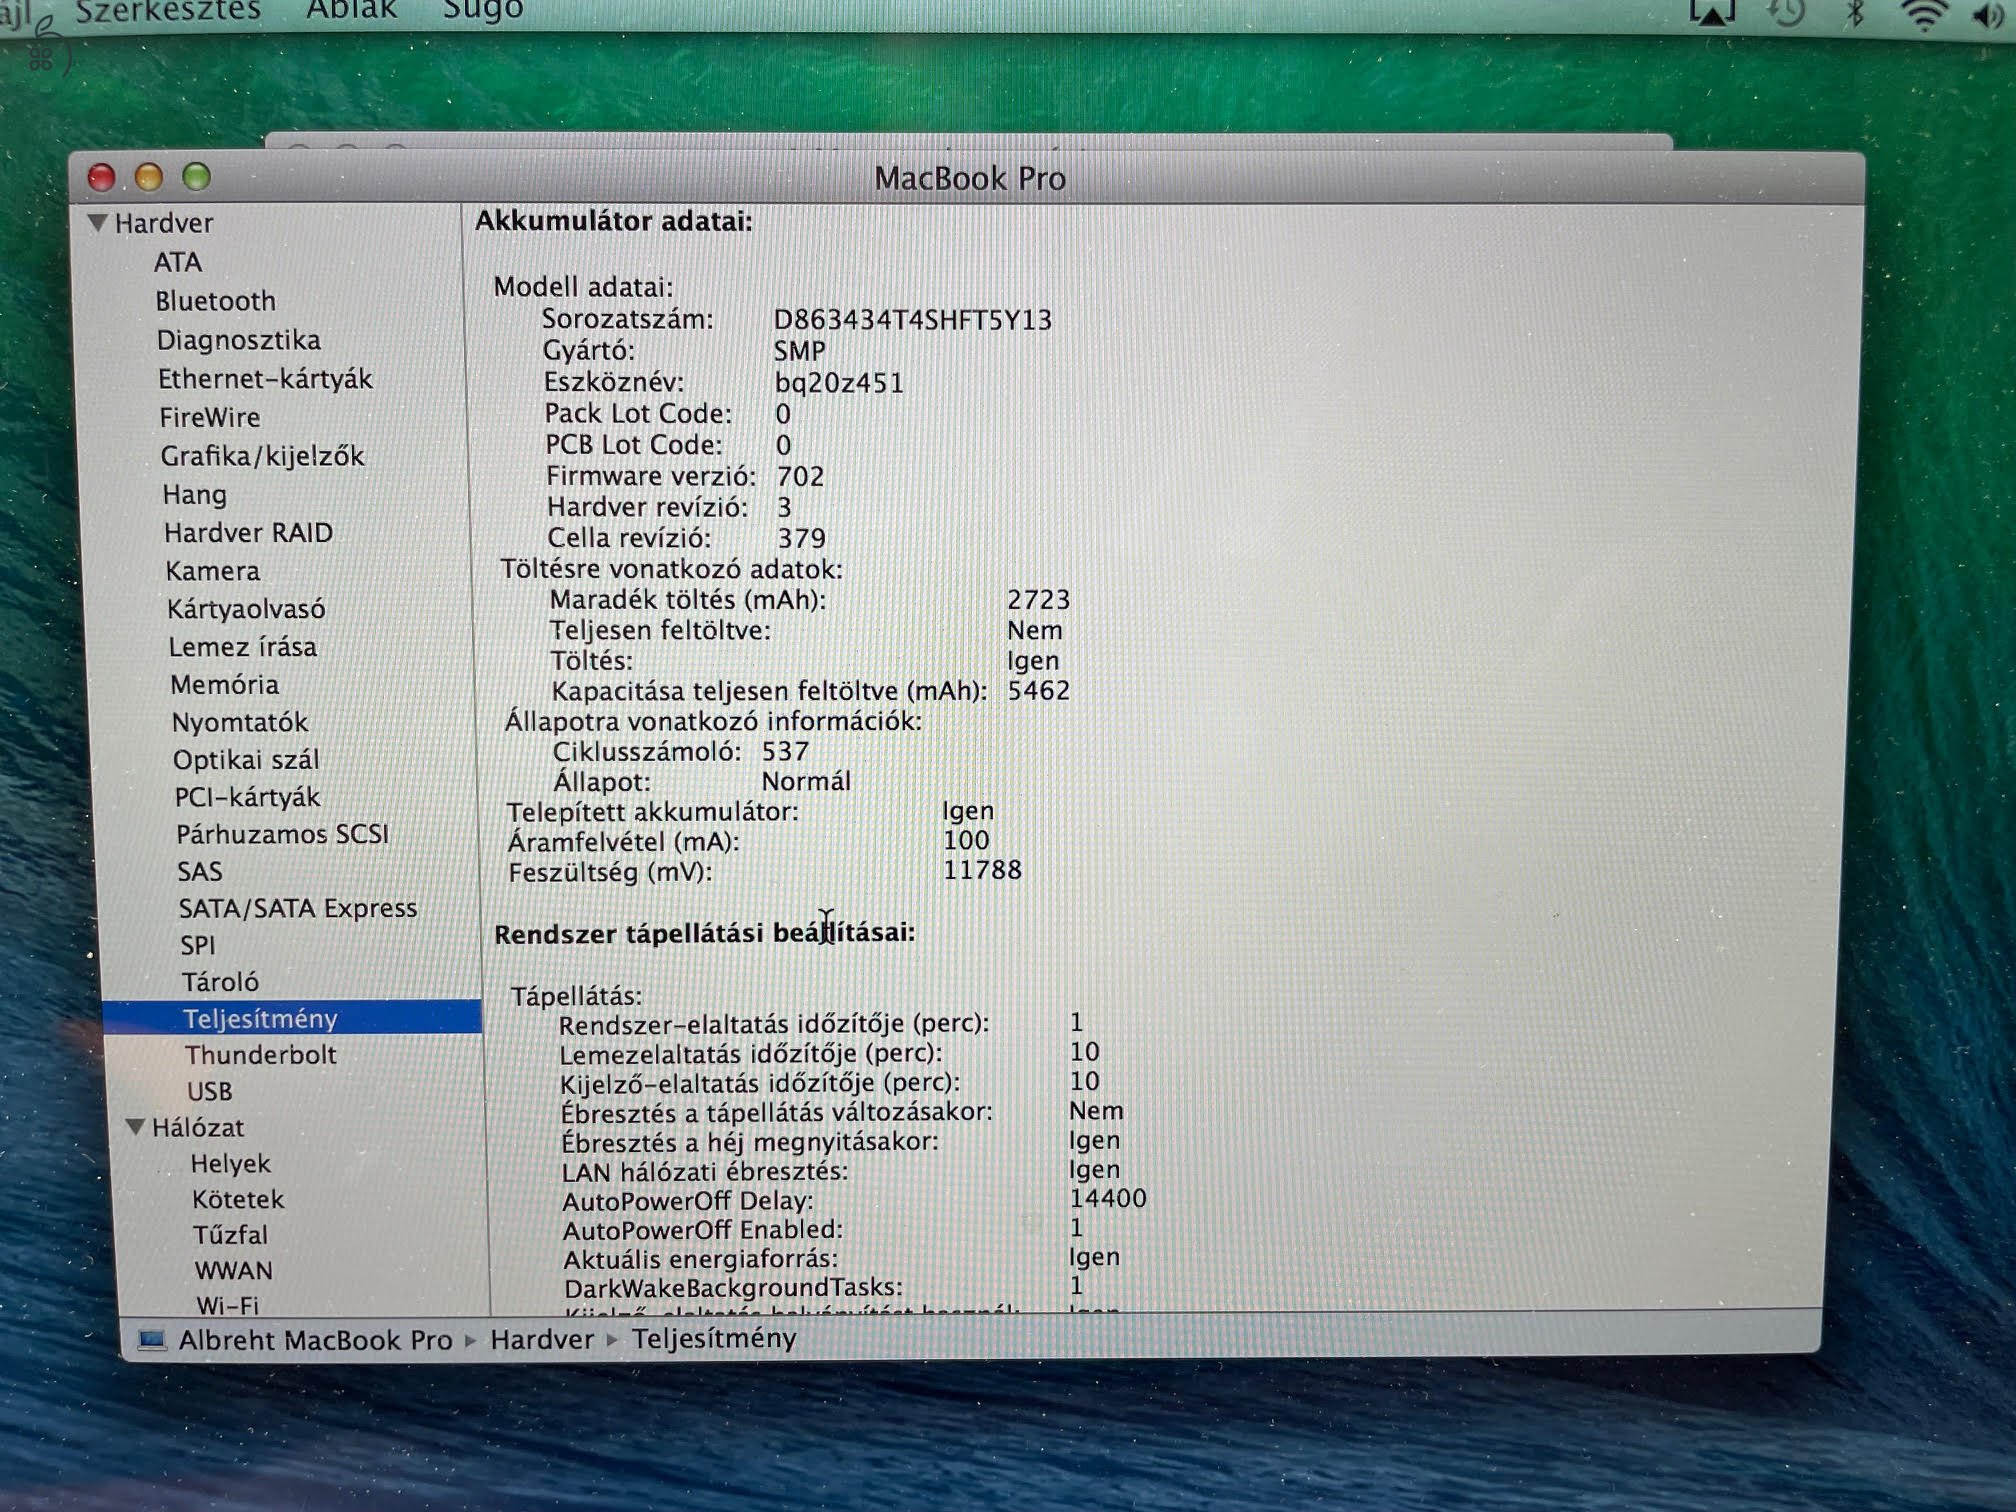This screenshot has height=1512, width=2016.
Task: Open the Wi-Fi status menu icon
Action: pos(1924,14)
